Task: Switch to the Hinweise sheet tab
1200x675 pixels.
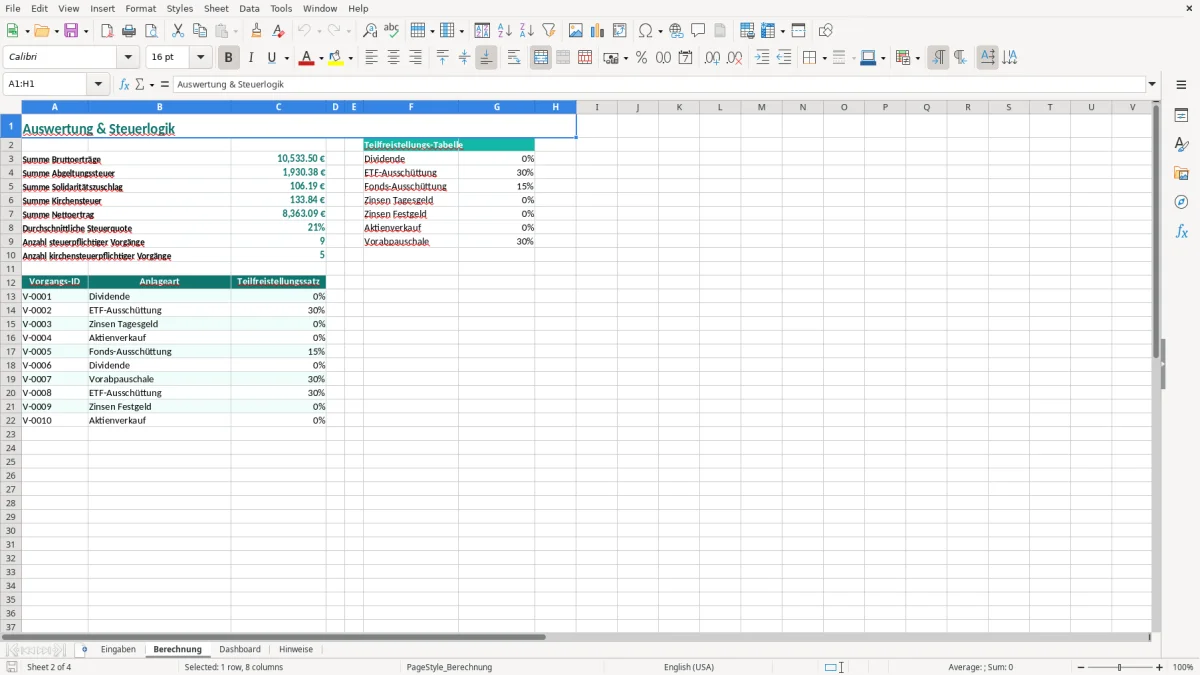Action: (296, 650)
